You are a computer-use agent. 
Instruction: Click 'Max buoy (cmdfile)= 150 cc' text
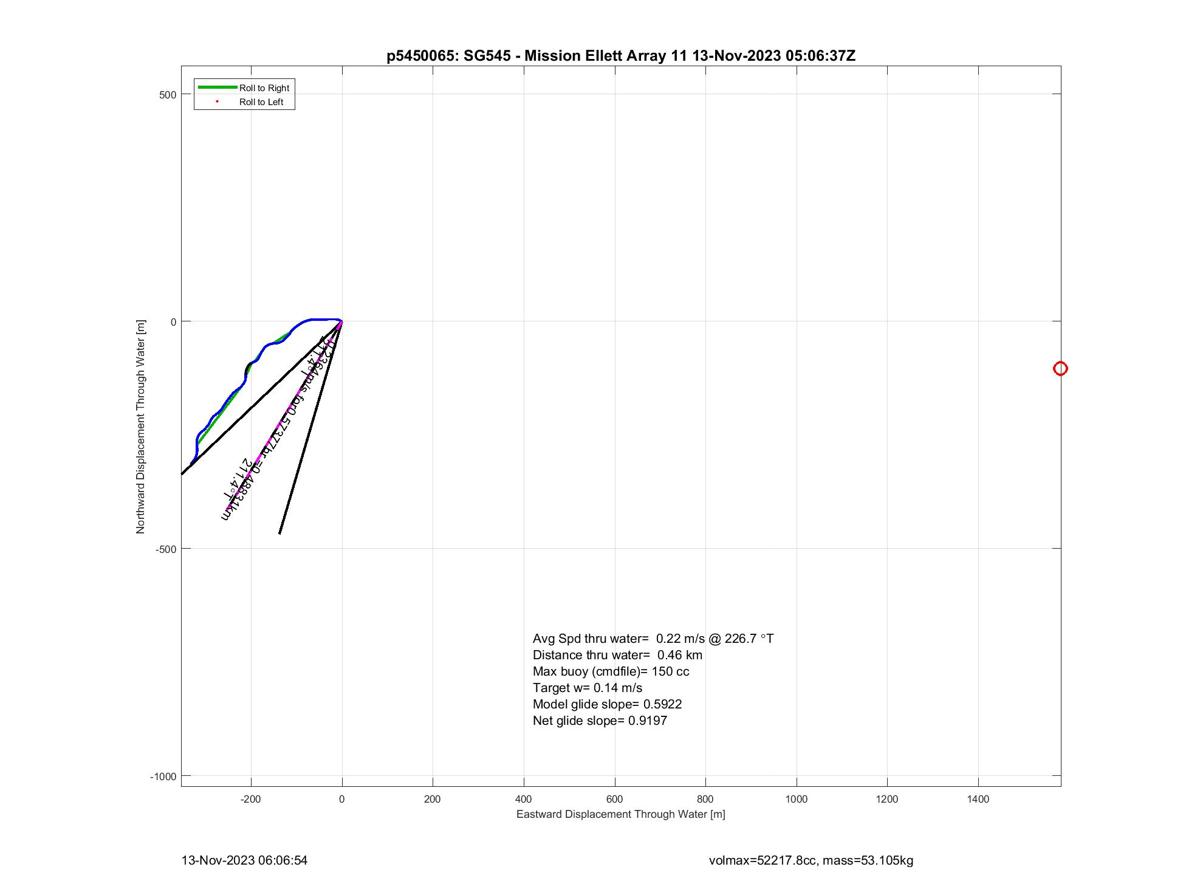click(x=611, y=672)
